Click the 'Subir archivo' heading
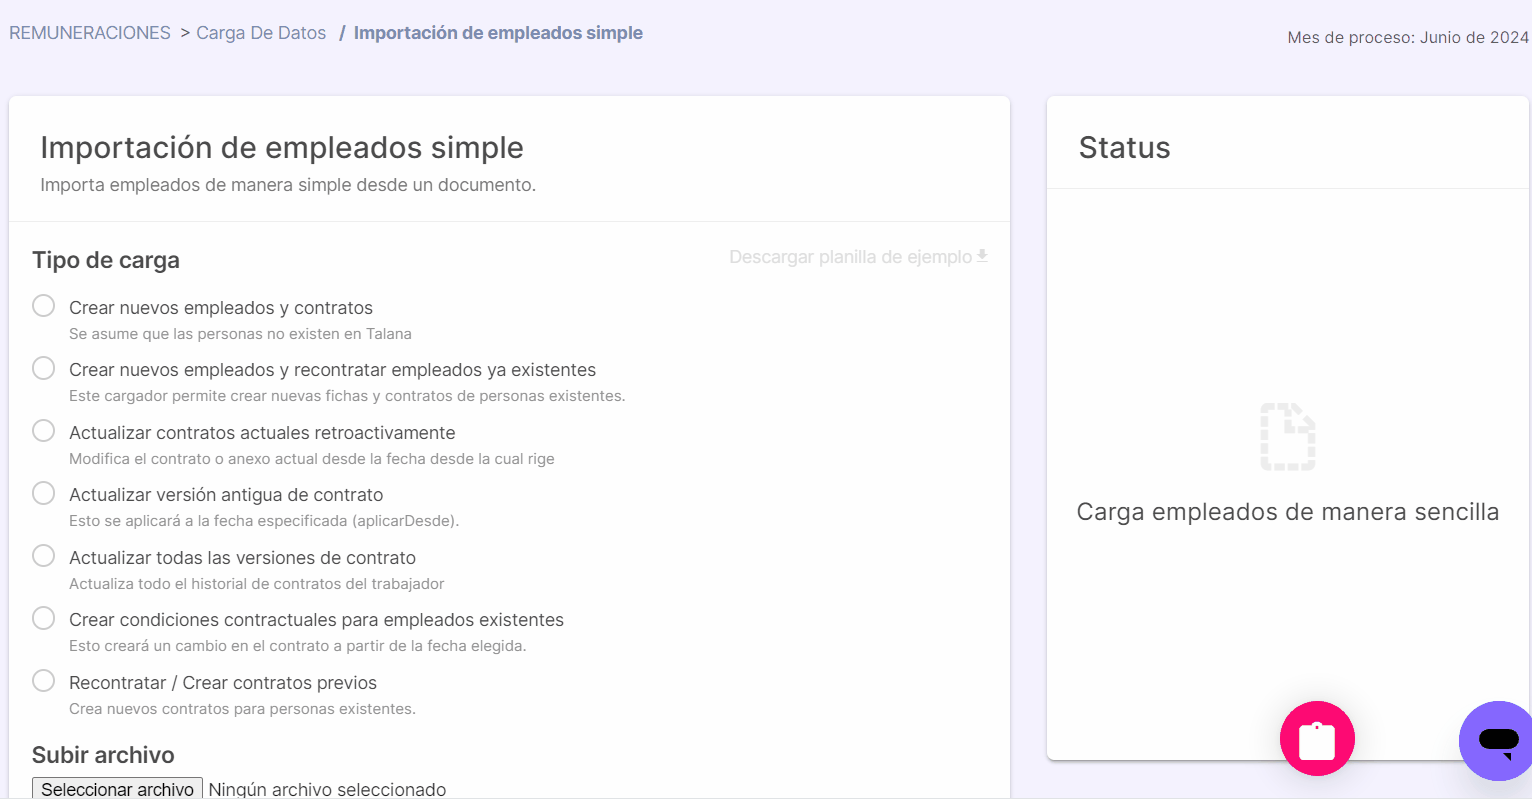The width and height of the screenshot is (1532, 799). (x=103, y=755)
